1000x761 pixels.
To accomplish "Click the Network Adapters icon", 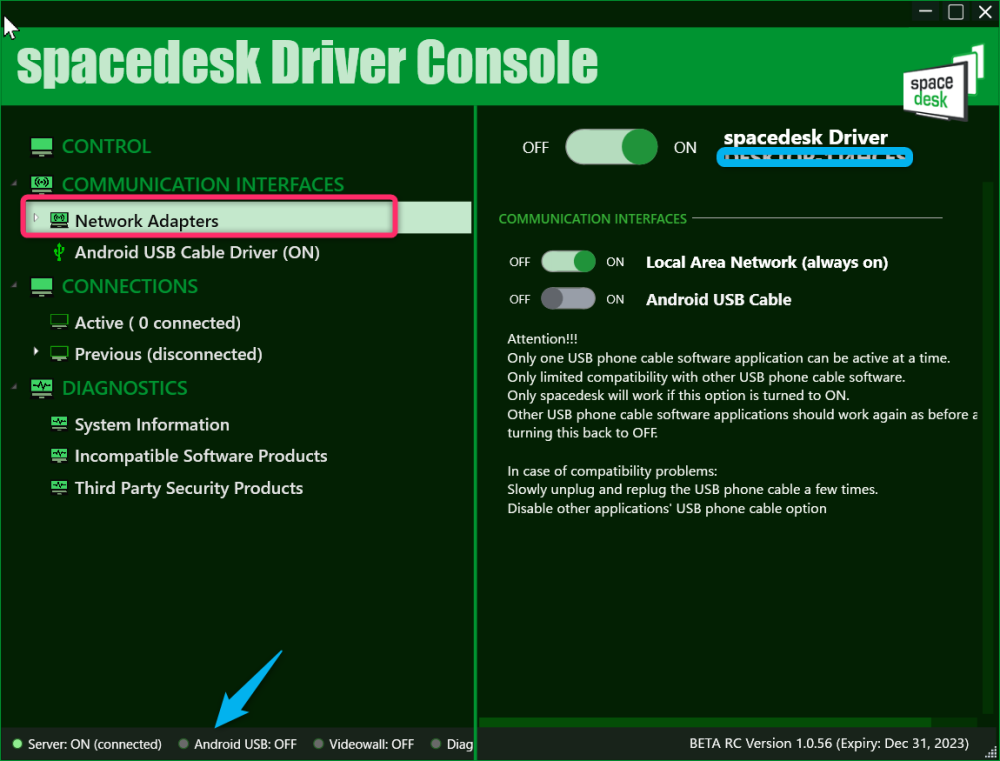I will [x=59, y=221].
